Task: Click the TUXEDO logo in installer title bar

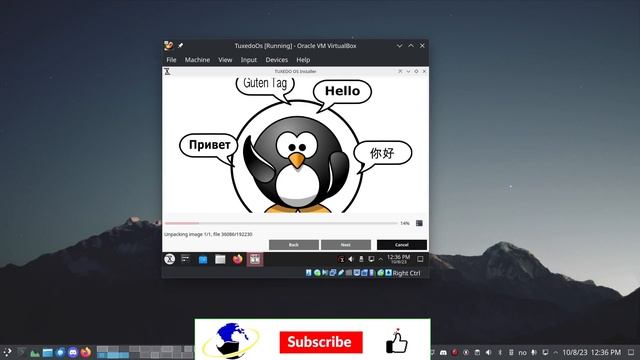Action: (167, 71)
